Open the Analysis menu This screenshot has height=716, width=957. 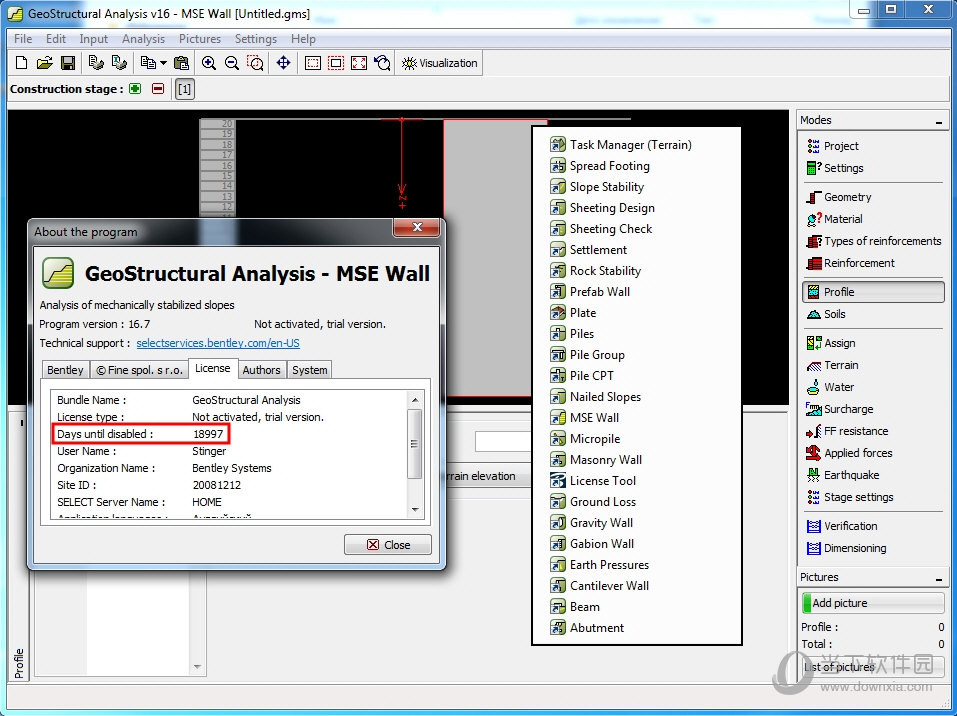143,38
